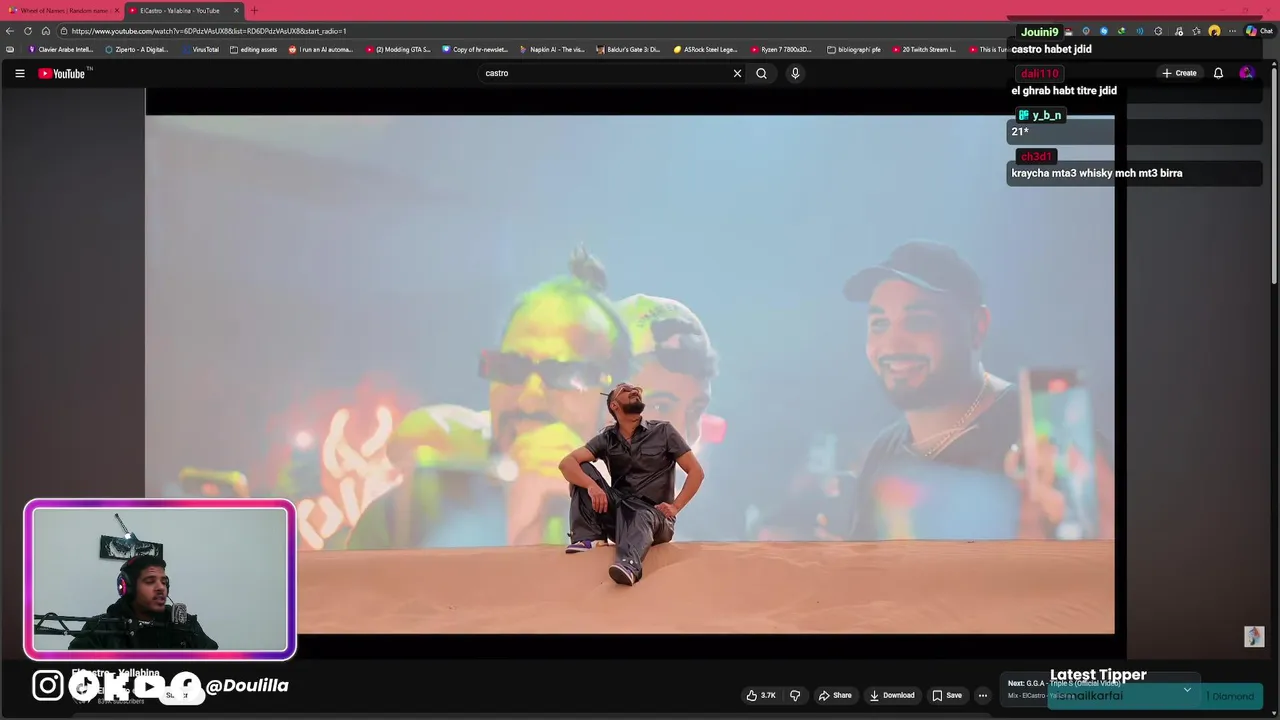
Task: Open 'I run an AI automa...' bookmark
Action: [x=321, y=49]
